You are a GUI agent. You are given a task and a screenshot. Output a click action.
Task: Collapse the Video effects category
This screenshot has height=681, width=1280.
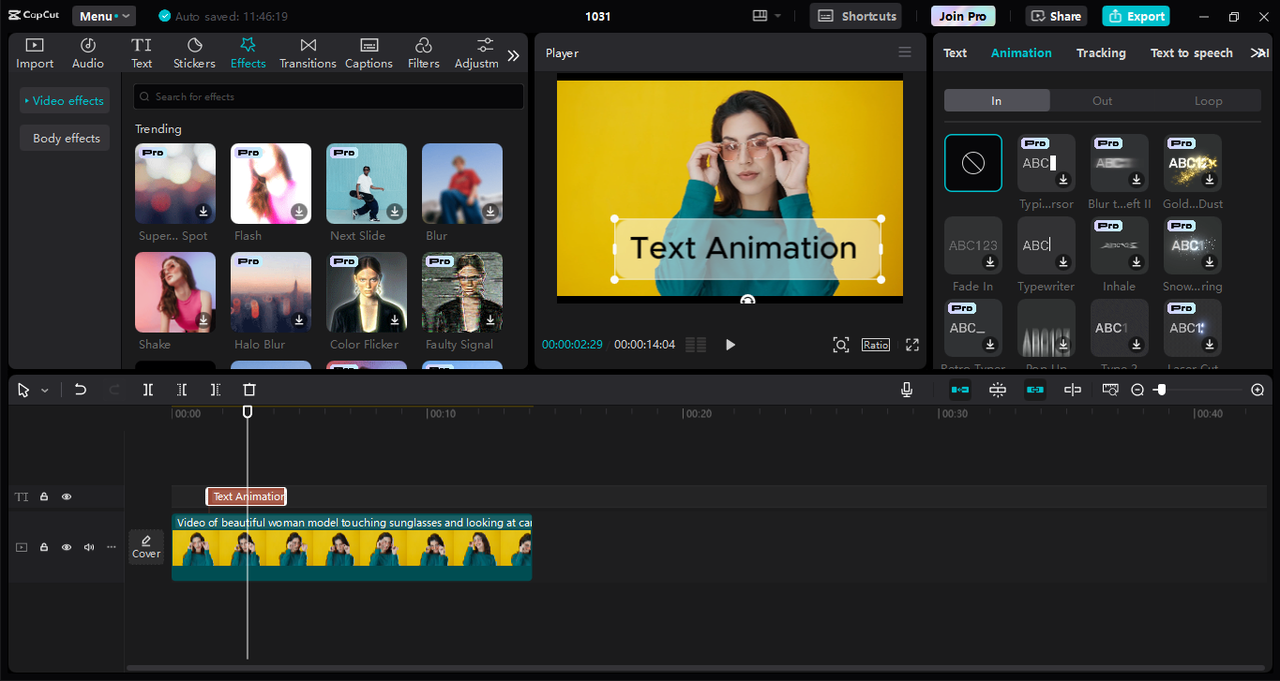(65, 101)
